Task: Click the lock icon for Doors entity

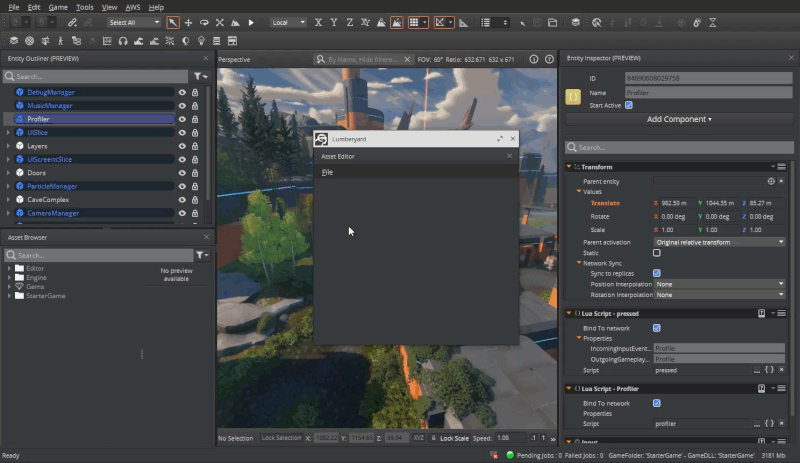Action: 194,173
